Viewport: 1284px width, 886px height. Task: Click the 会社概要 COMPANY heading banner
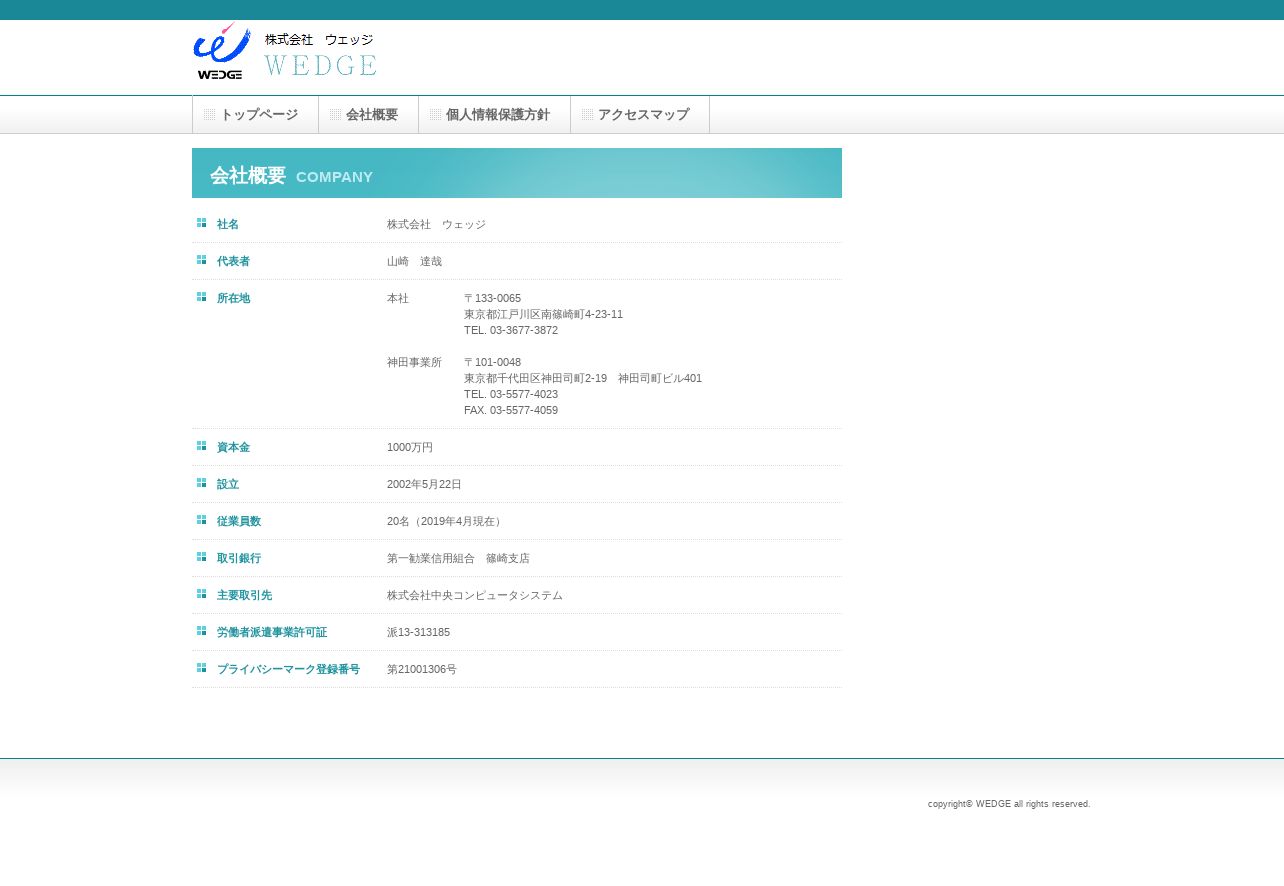coord(517,173)
